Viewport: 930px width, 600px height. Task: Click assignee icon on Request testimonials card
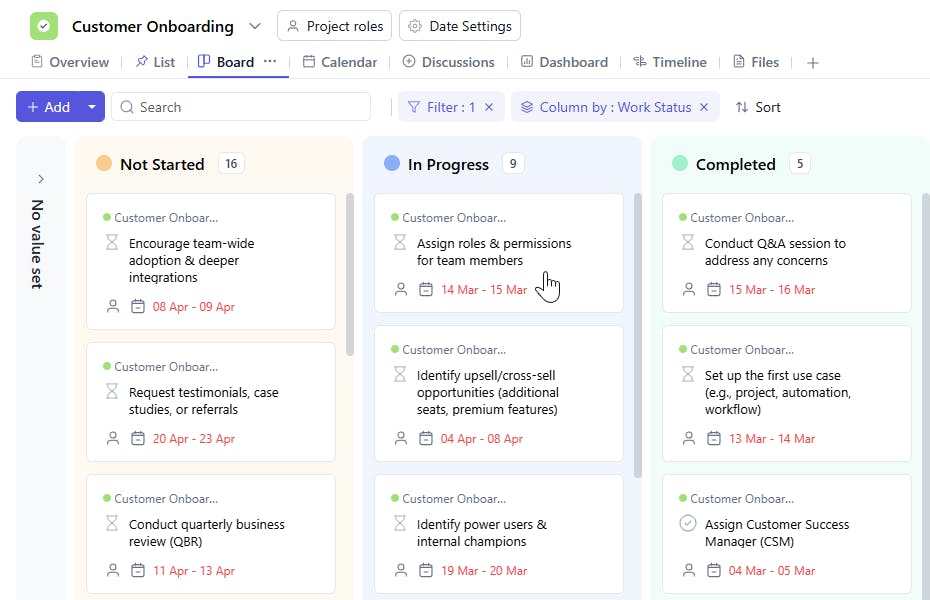(113, 438)
